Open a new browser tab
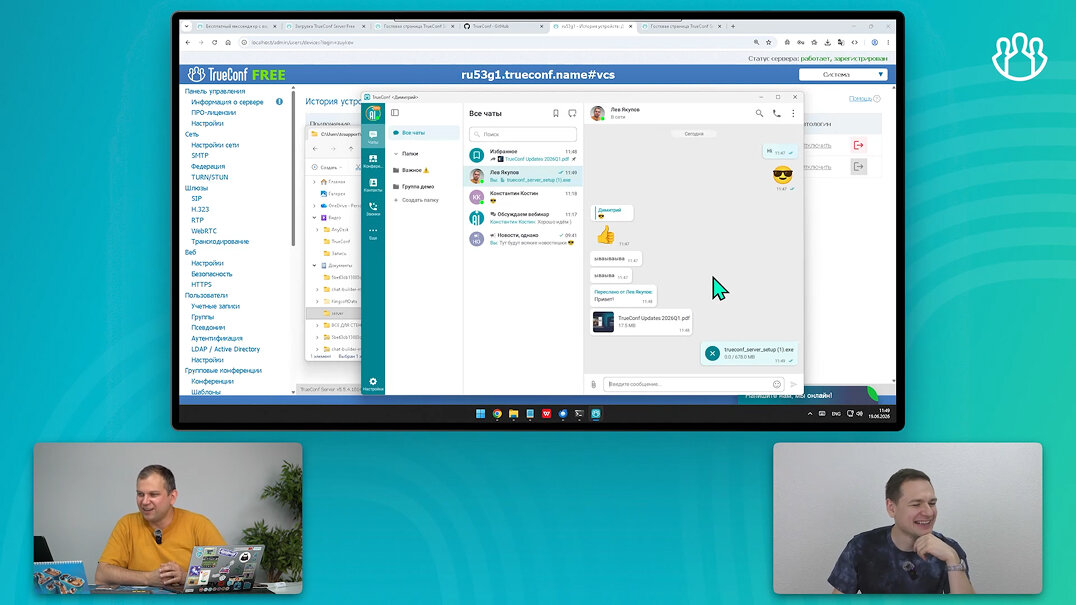1076x605 pixels. 733,26
